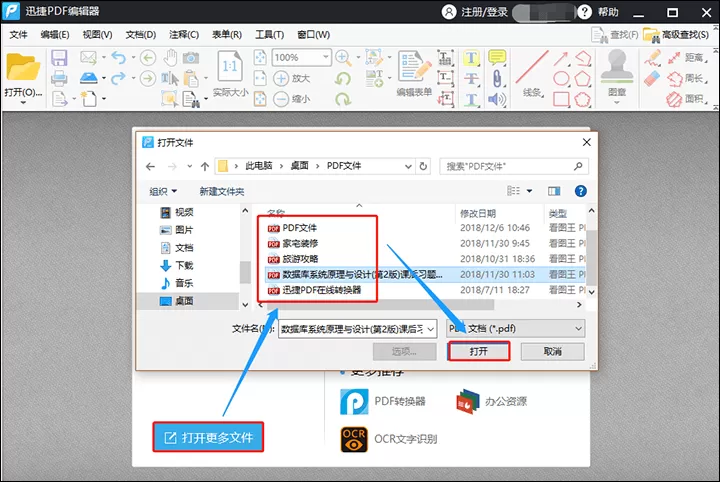Click the Zoom In 放大 button
This screenshot has height=482, width=720.
pyautogui.click(x=292, y=78)
